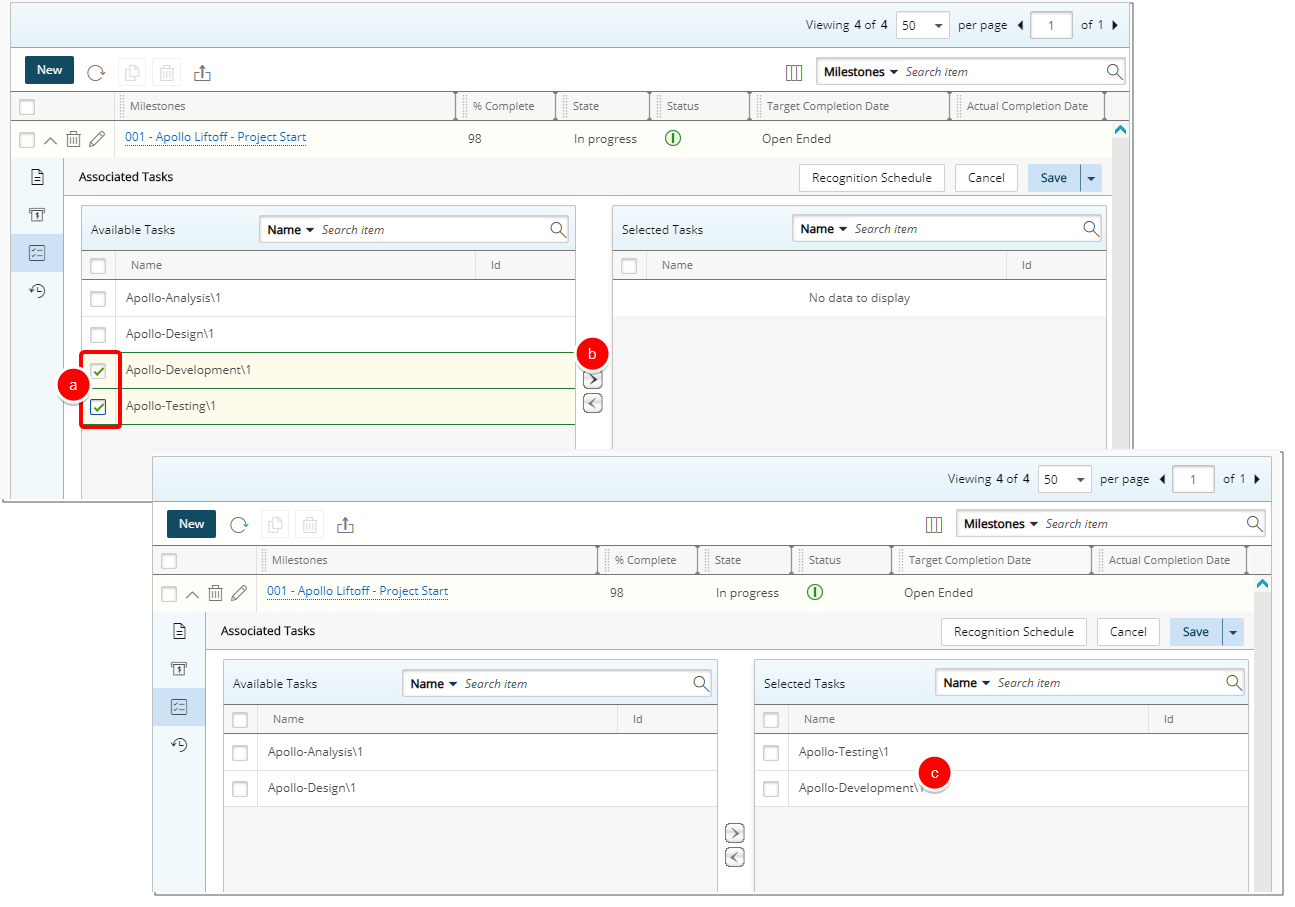Click the move-right arrow between task lists in the back window
The image size is (1295, 907).
[x=592, y=380]
